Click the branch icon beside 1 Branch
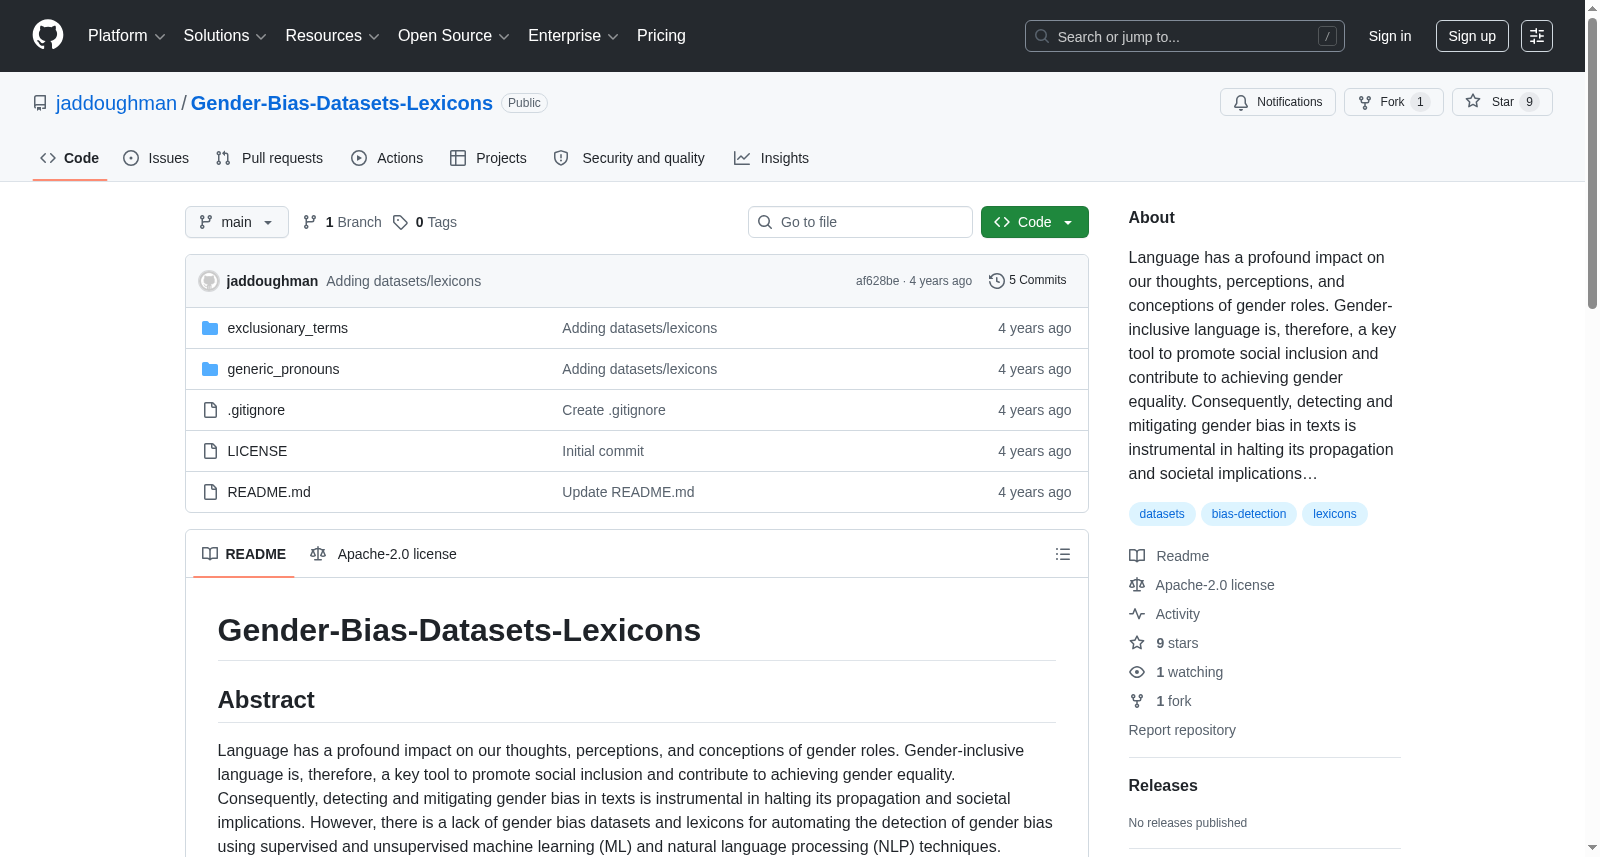This screenshot has width=1600, height=857. pos(310,222)
